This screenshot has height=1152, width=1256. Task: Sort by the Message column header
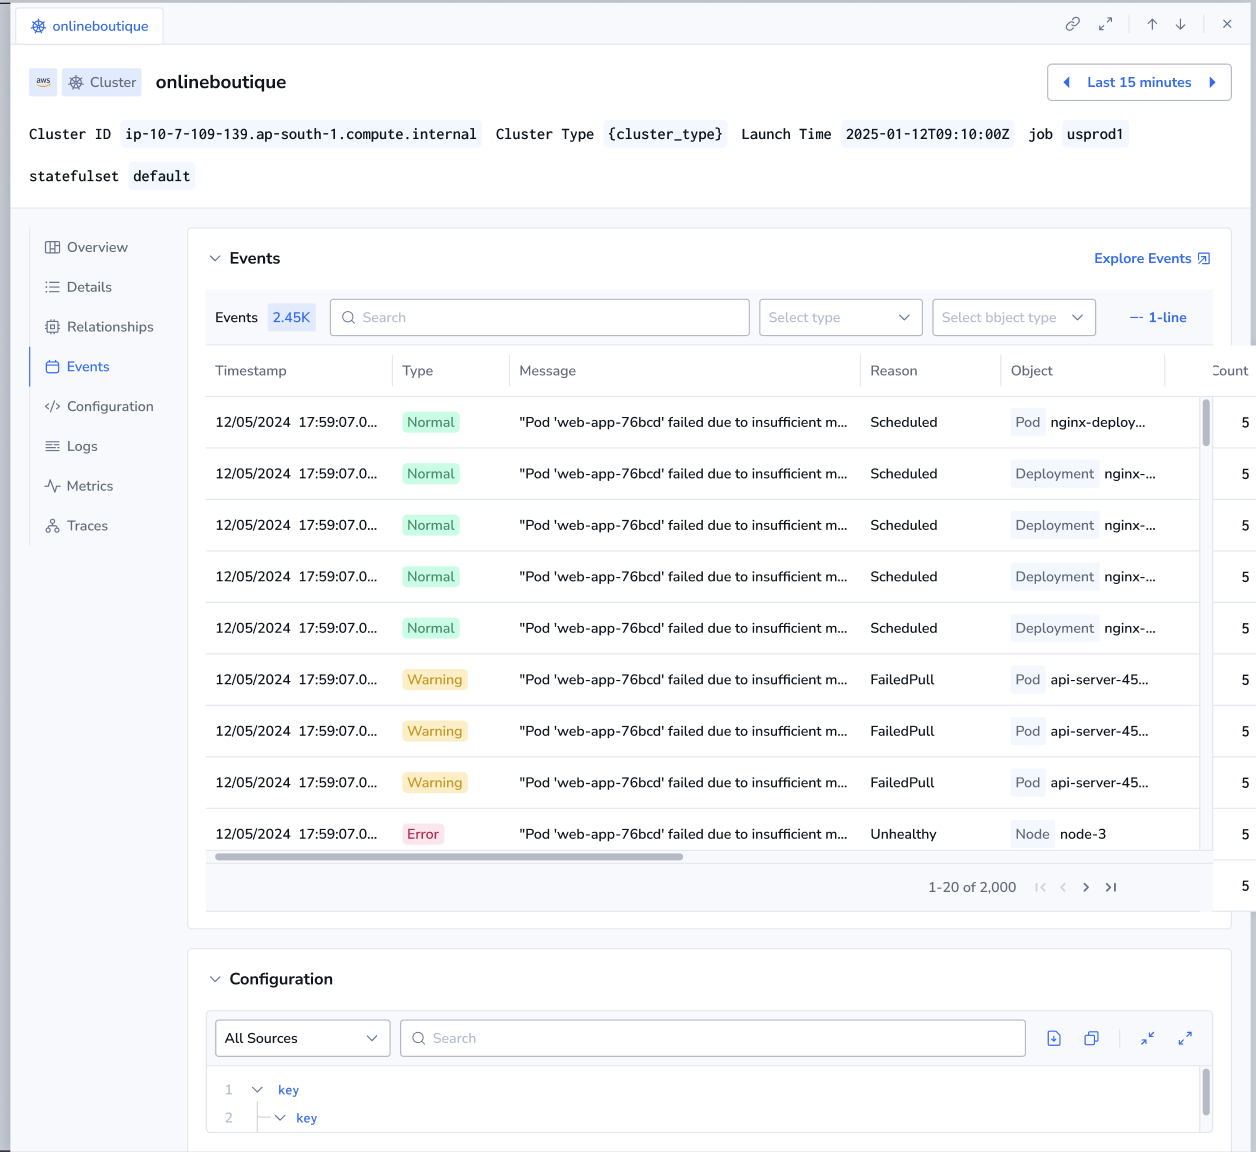pos(548,371)
